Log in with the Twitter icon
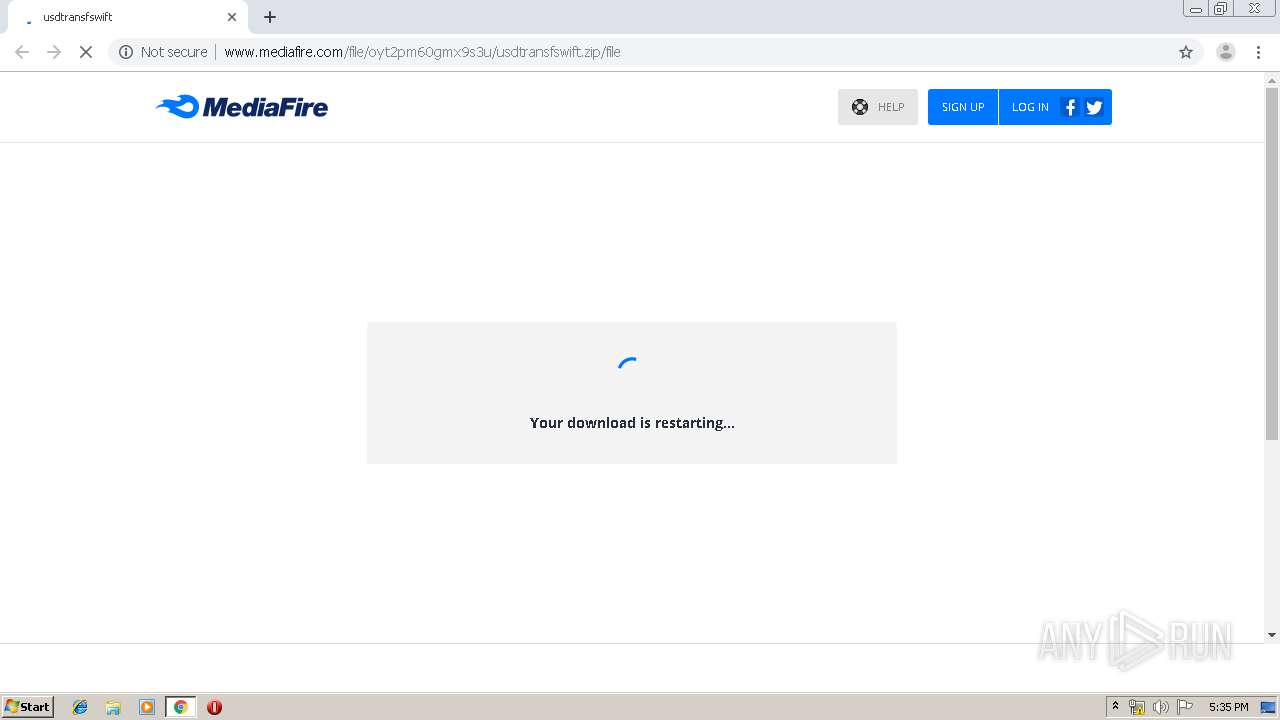The image size is (1280, 720). click(x=1094, y=107)
